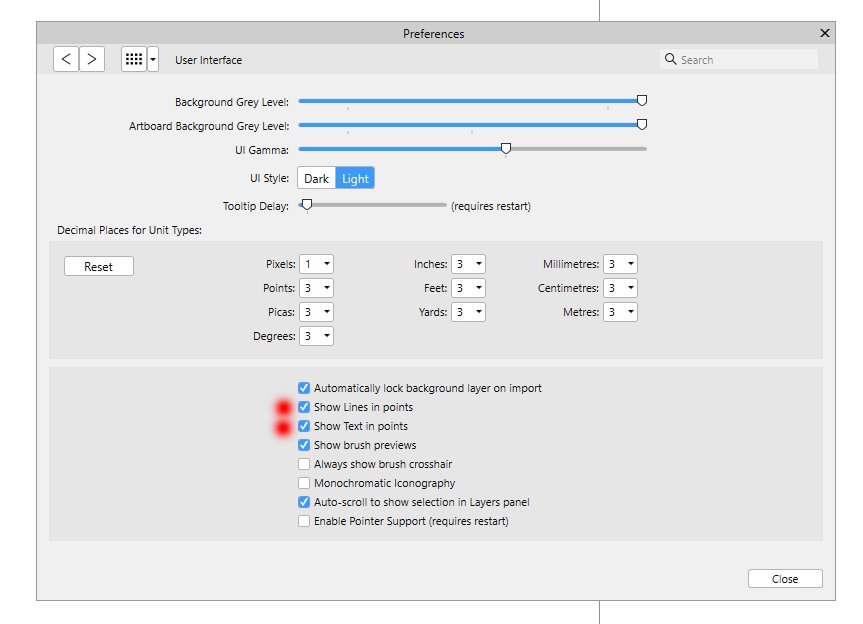Open the Degrees decimal places dropdown
The image size is (863, 624).
tap(316, 336)
